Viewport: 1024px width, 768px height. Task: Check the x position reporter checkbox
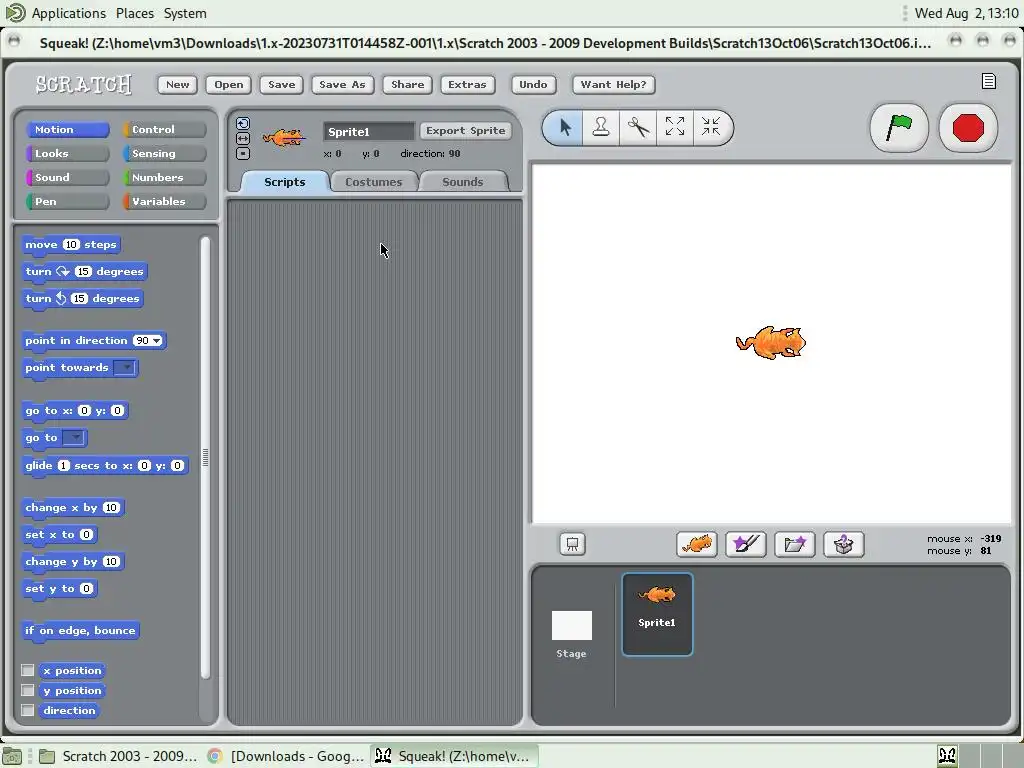click(x=27, y=670)
